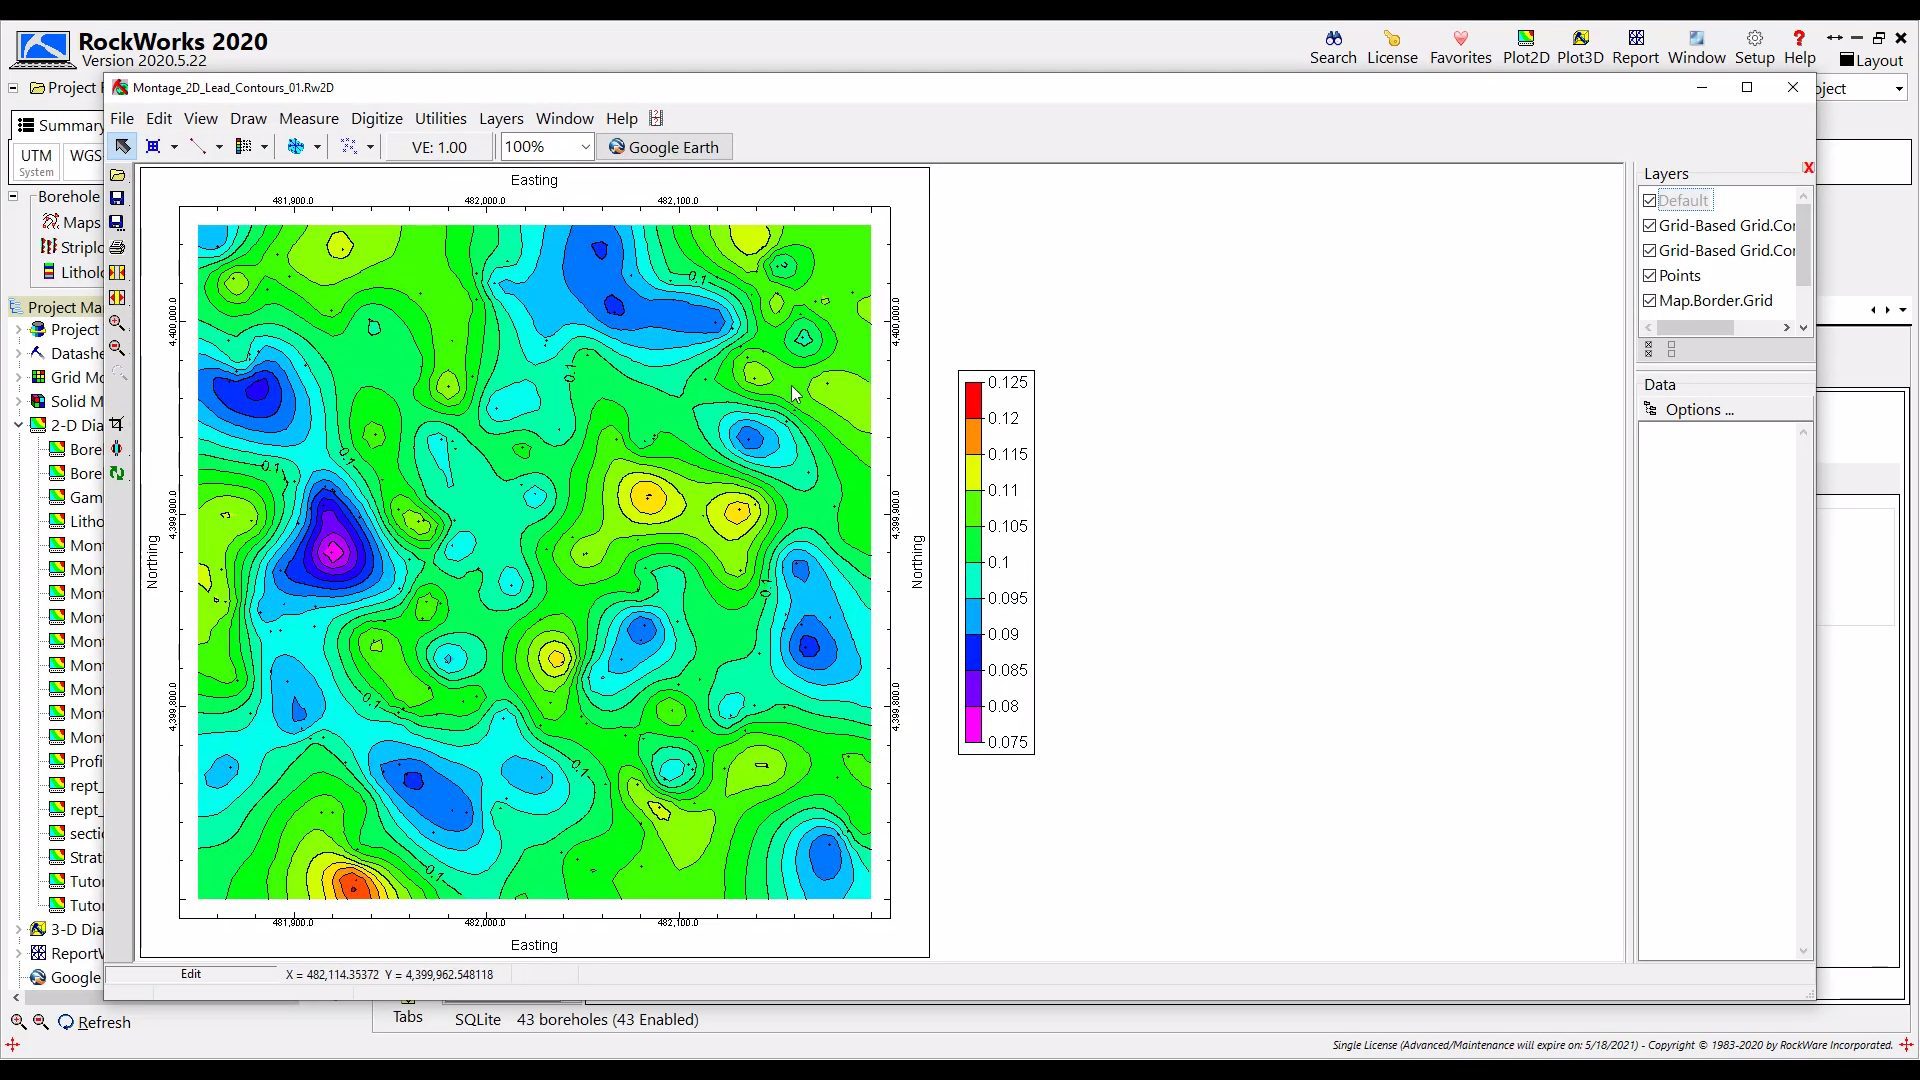Select the arrow pointer edit tool
Viewport: 1920px width, 1080px height.
coord(122,147)
